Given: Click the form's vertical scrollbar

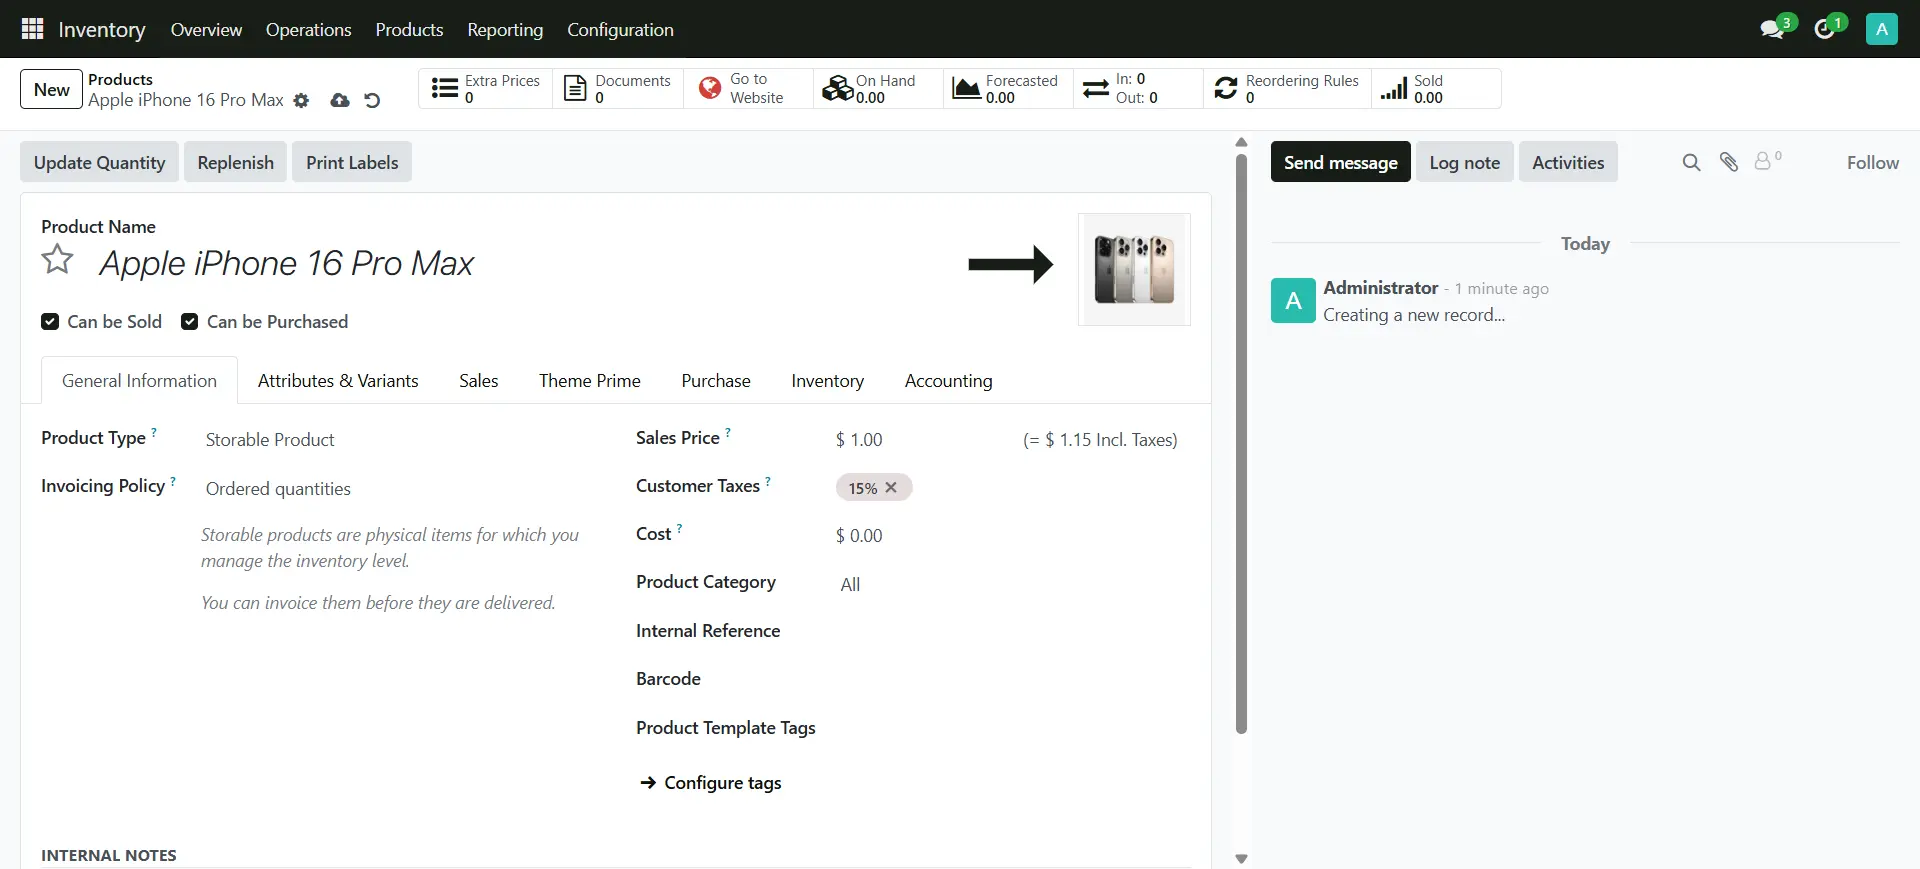Looking at the screenshot, I should click(x=1241, y=440).
